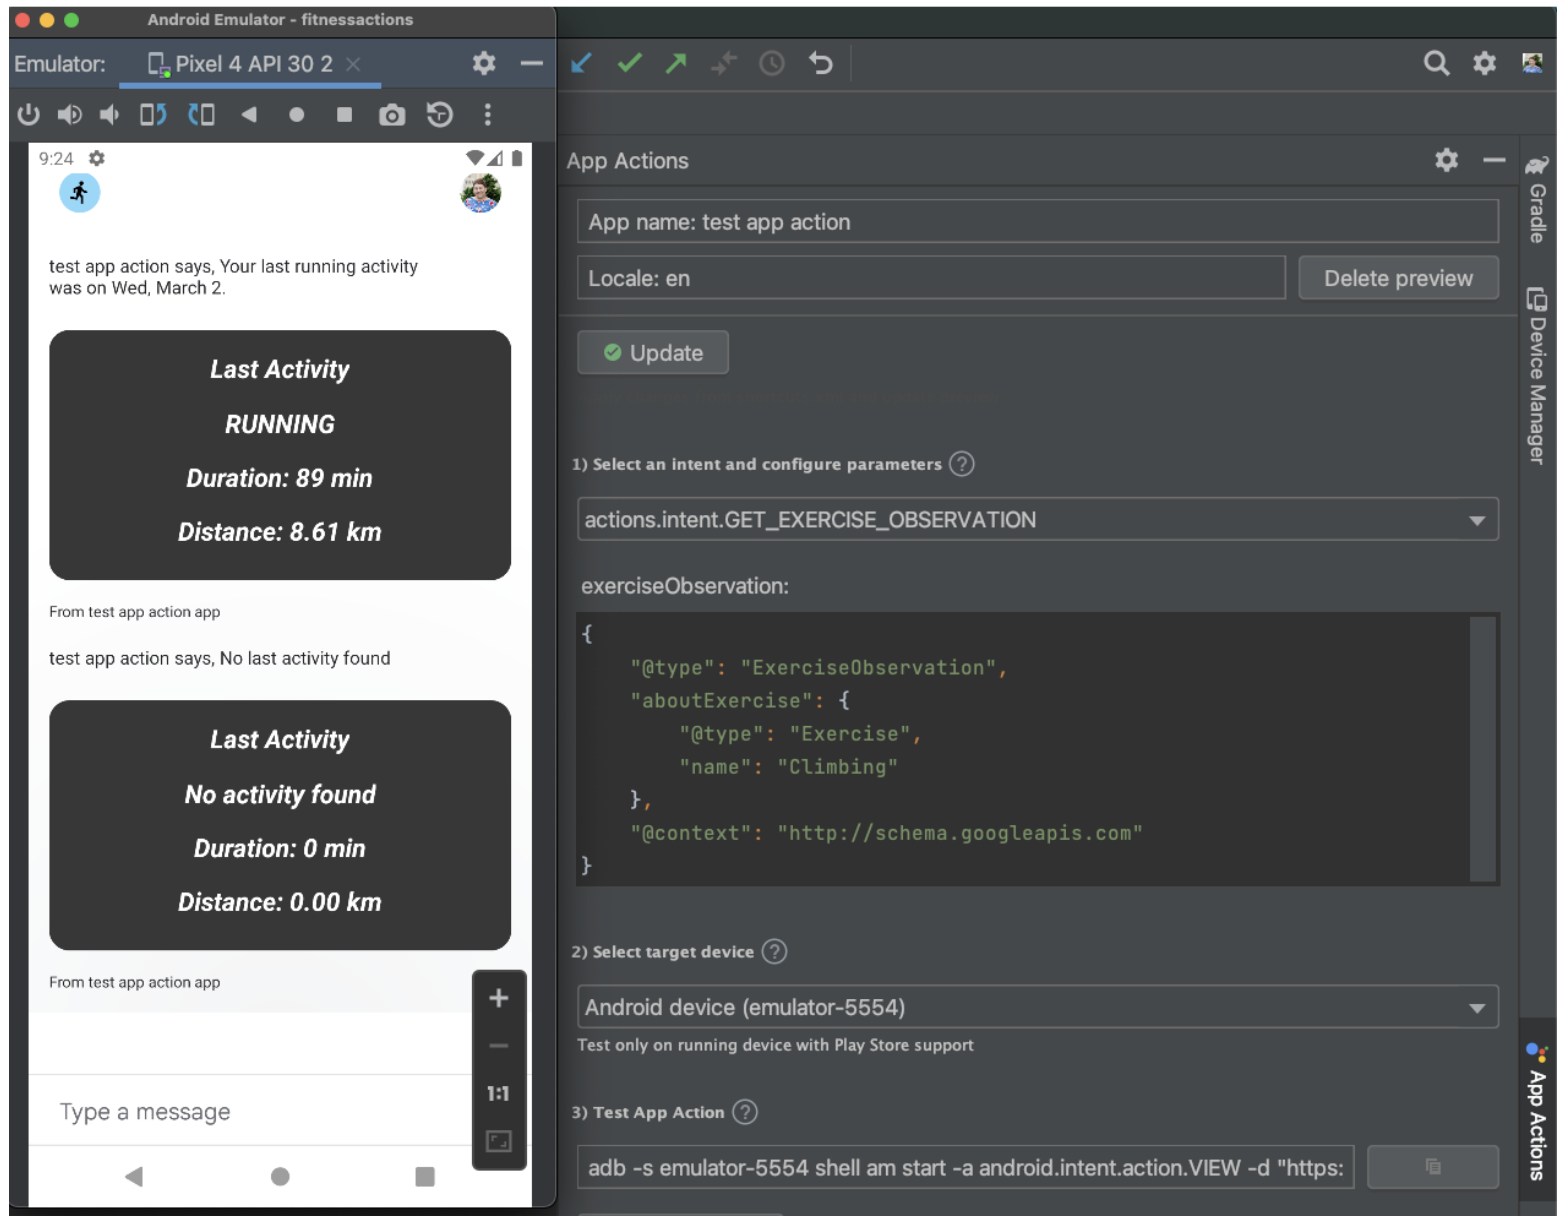Click the copy adb command icon button
The image size is (1564, 1228).
click(x=1432, y=1167)
